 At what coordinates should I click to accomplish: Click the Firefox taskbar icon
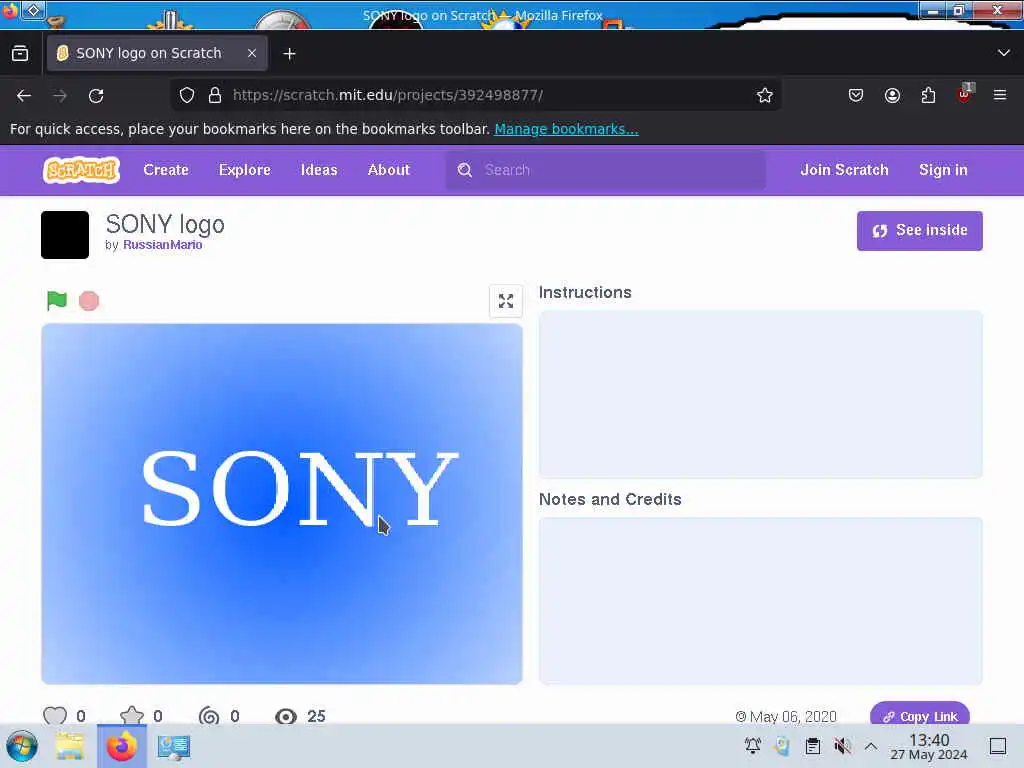[121, 746]
